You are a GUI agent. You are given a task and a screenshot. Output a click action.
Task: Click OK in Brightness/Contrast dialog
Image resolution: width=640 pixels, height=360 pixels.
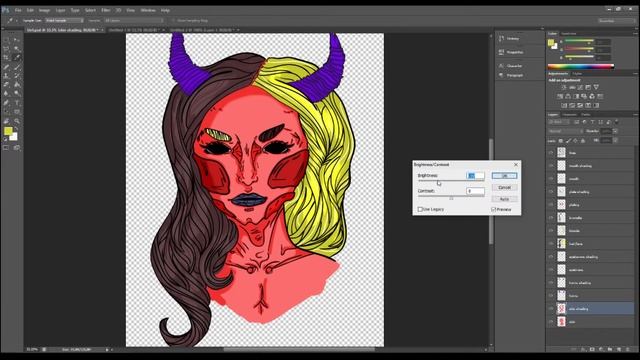point(504,176)
